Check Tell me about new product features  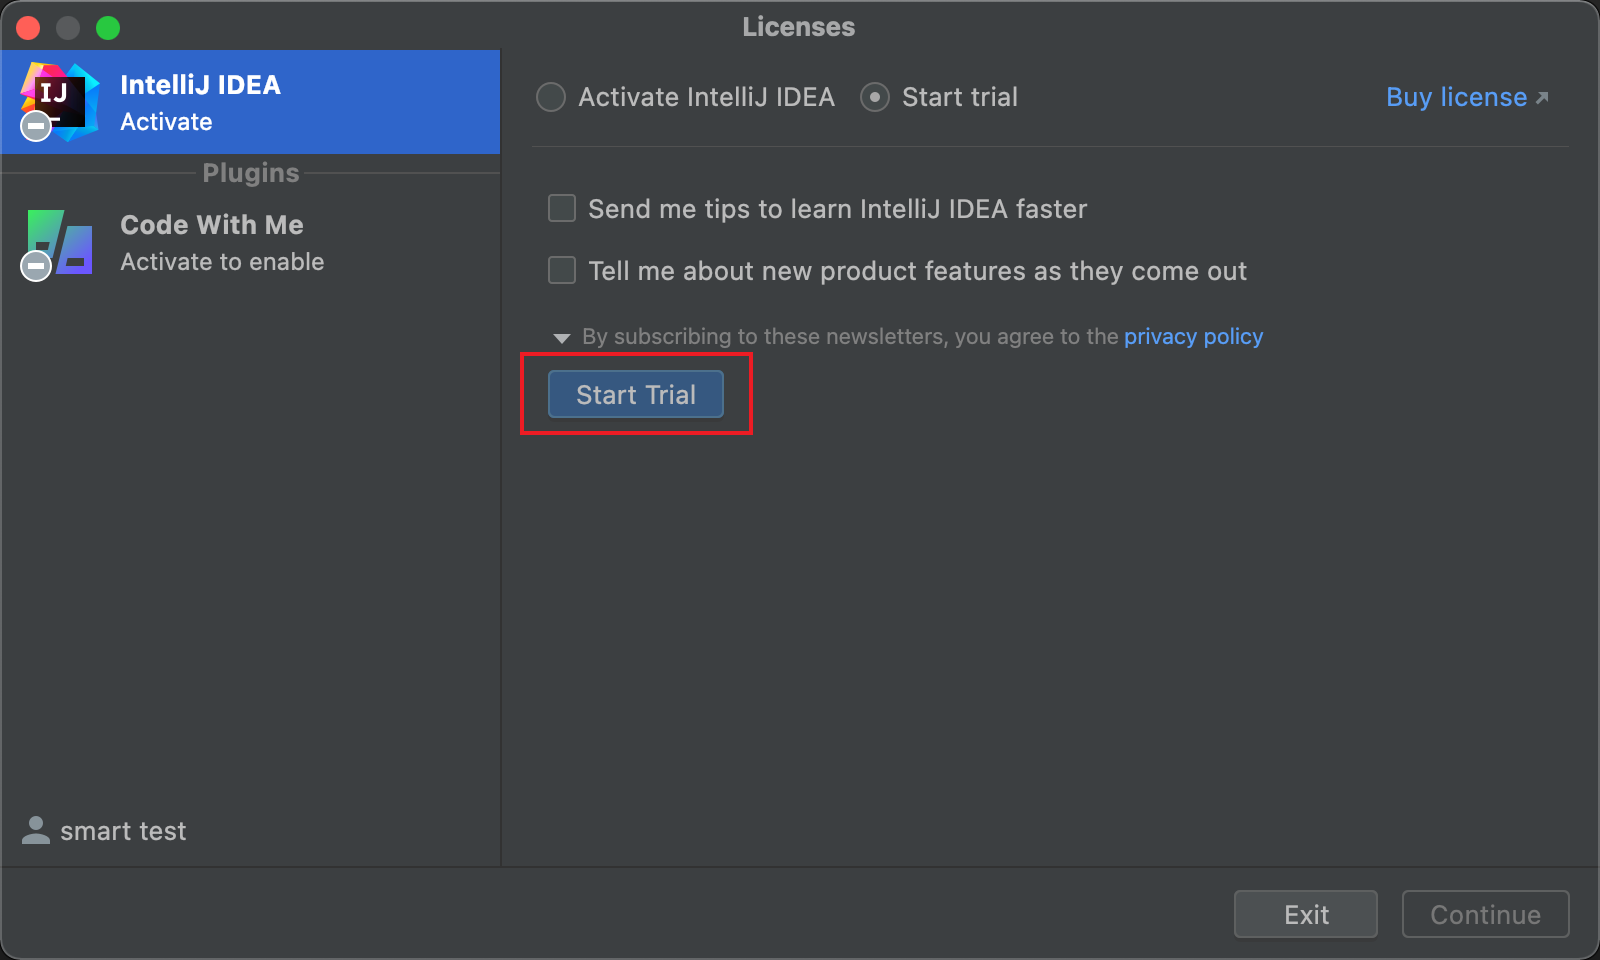pyautogui.click(x=562, y=270)
